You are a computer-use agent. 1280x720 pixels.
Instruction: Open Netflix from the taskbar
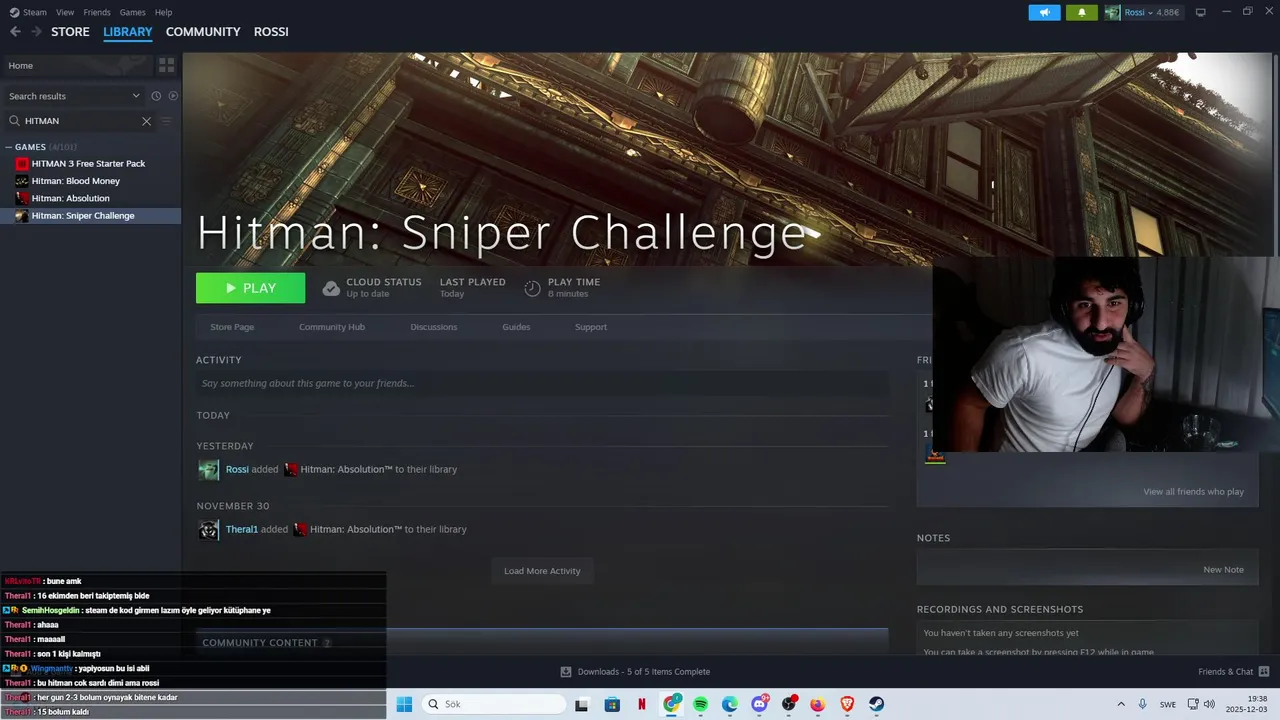click(642, 704)
